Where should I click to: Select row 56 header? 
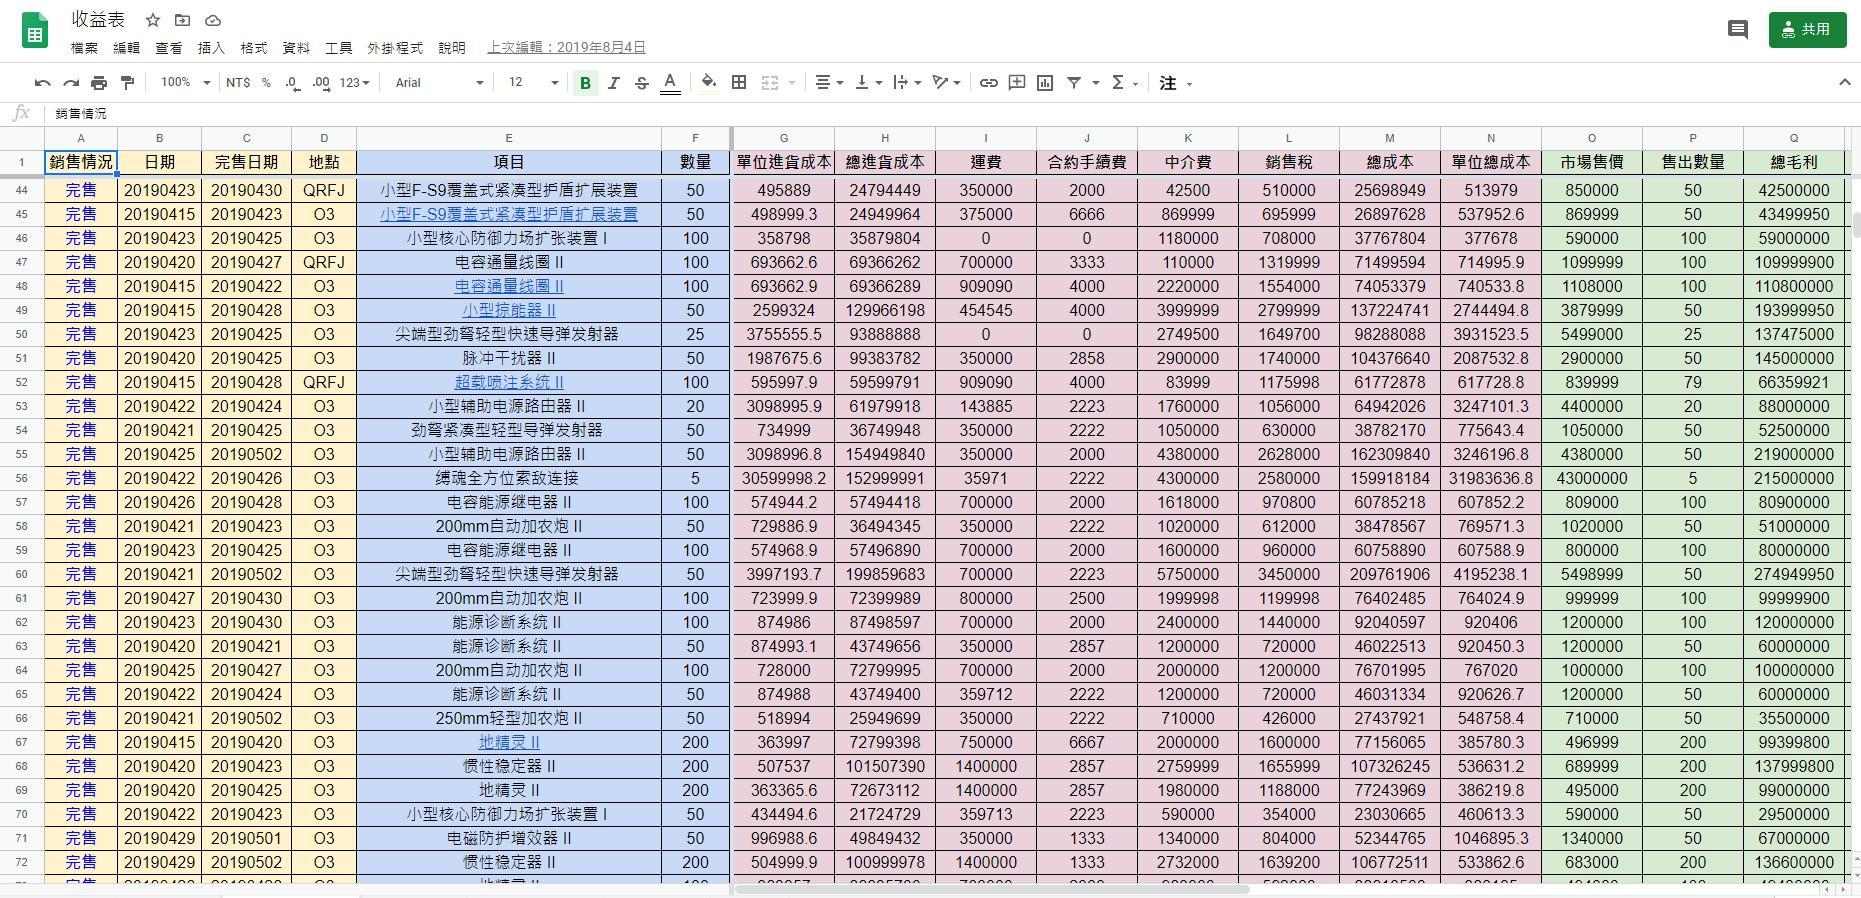[x=22, y=478]
